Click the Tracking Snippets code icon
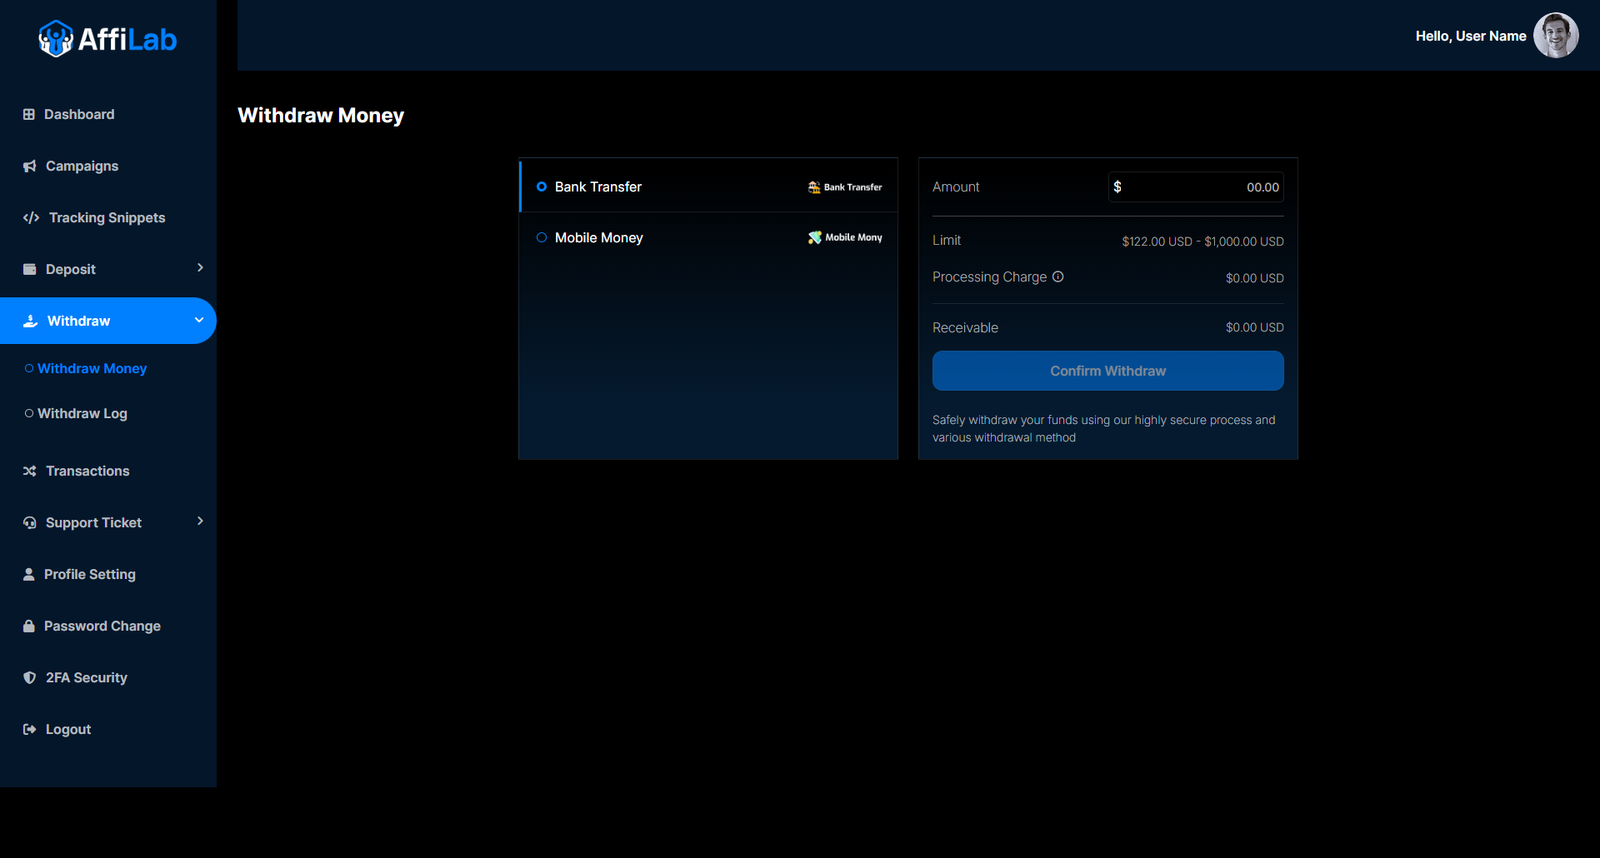Screen dimensions: 1600x858 [x=31, y=218]
